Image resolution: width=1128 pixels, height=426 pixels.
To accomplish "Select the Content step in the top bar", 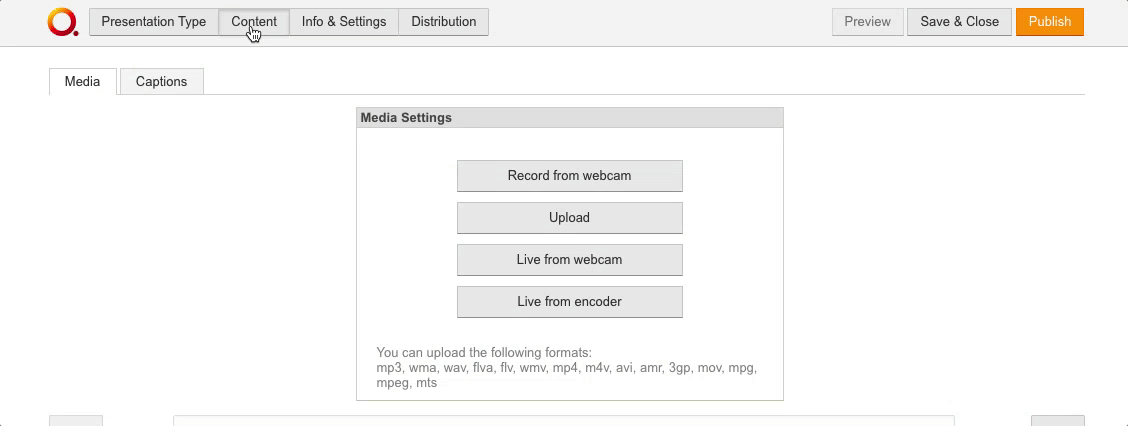I will click(x=254, y=22).
